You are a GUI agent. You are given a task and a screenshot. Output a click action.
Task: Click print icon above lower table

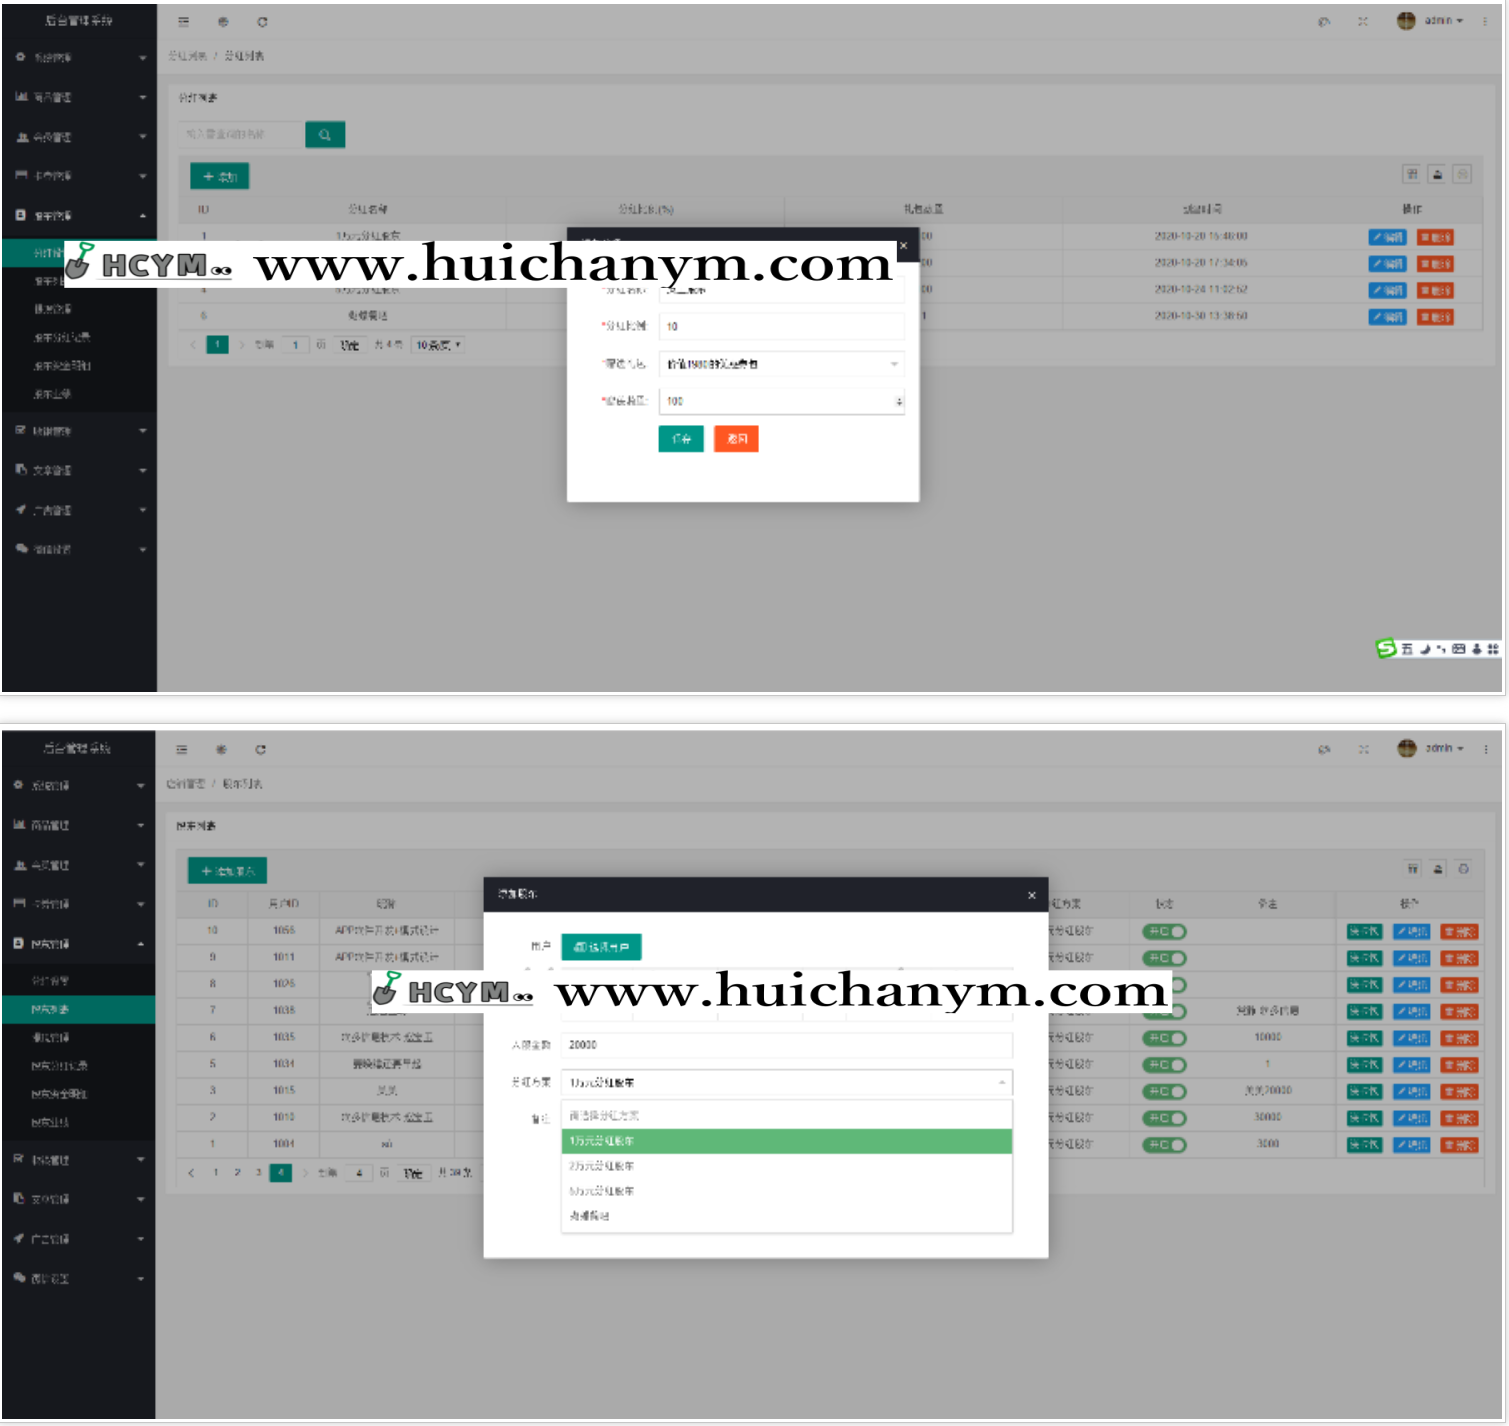tap(1463, 869)
